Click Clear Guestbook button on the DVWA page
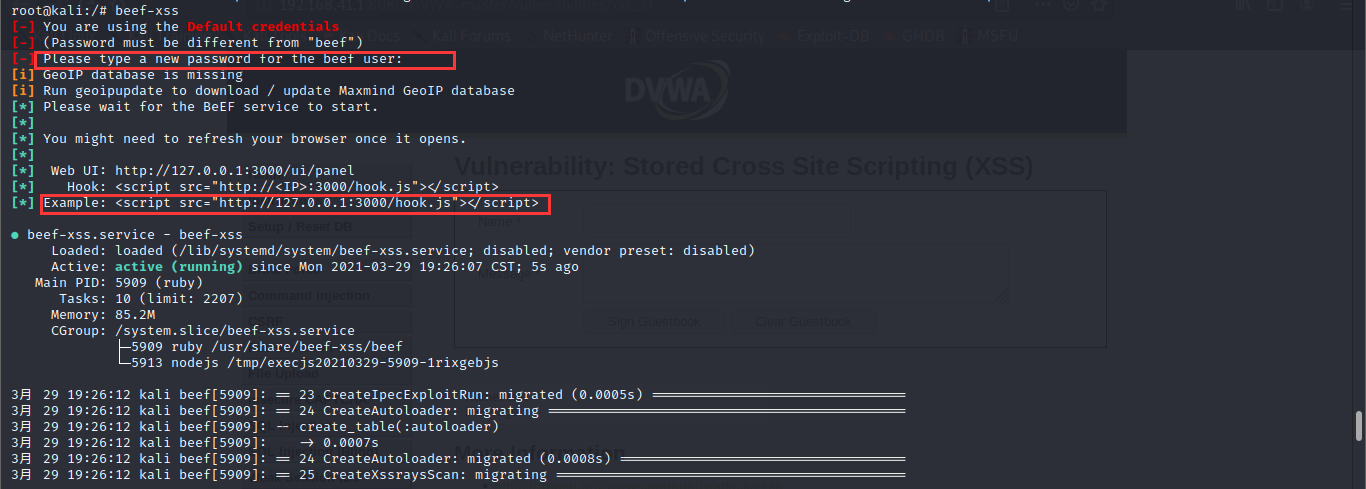The image size is (1366, 489). [803, 322]
